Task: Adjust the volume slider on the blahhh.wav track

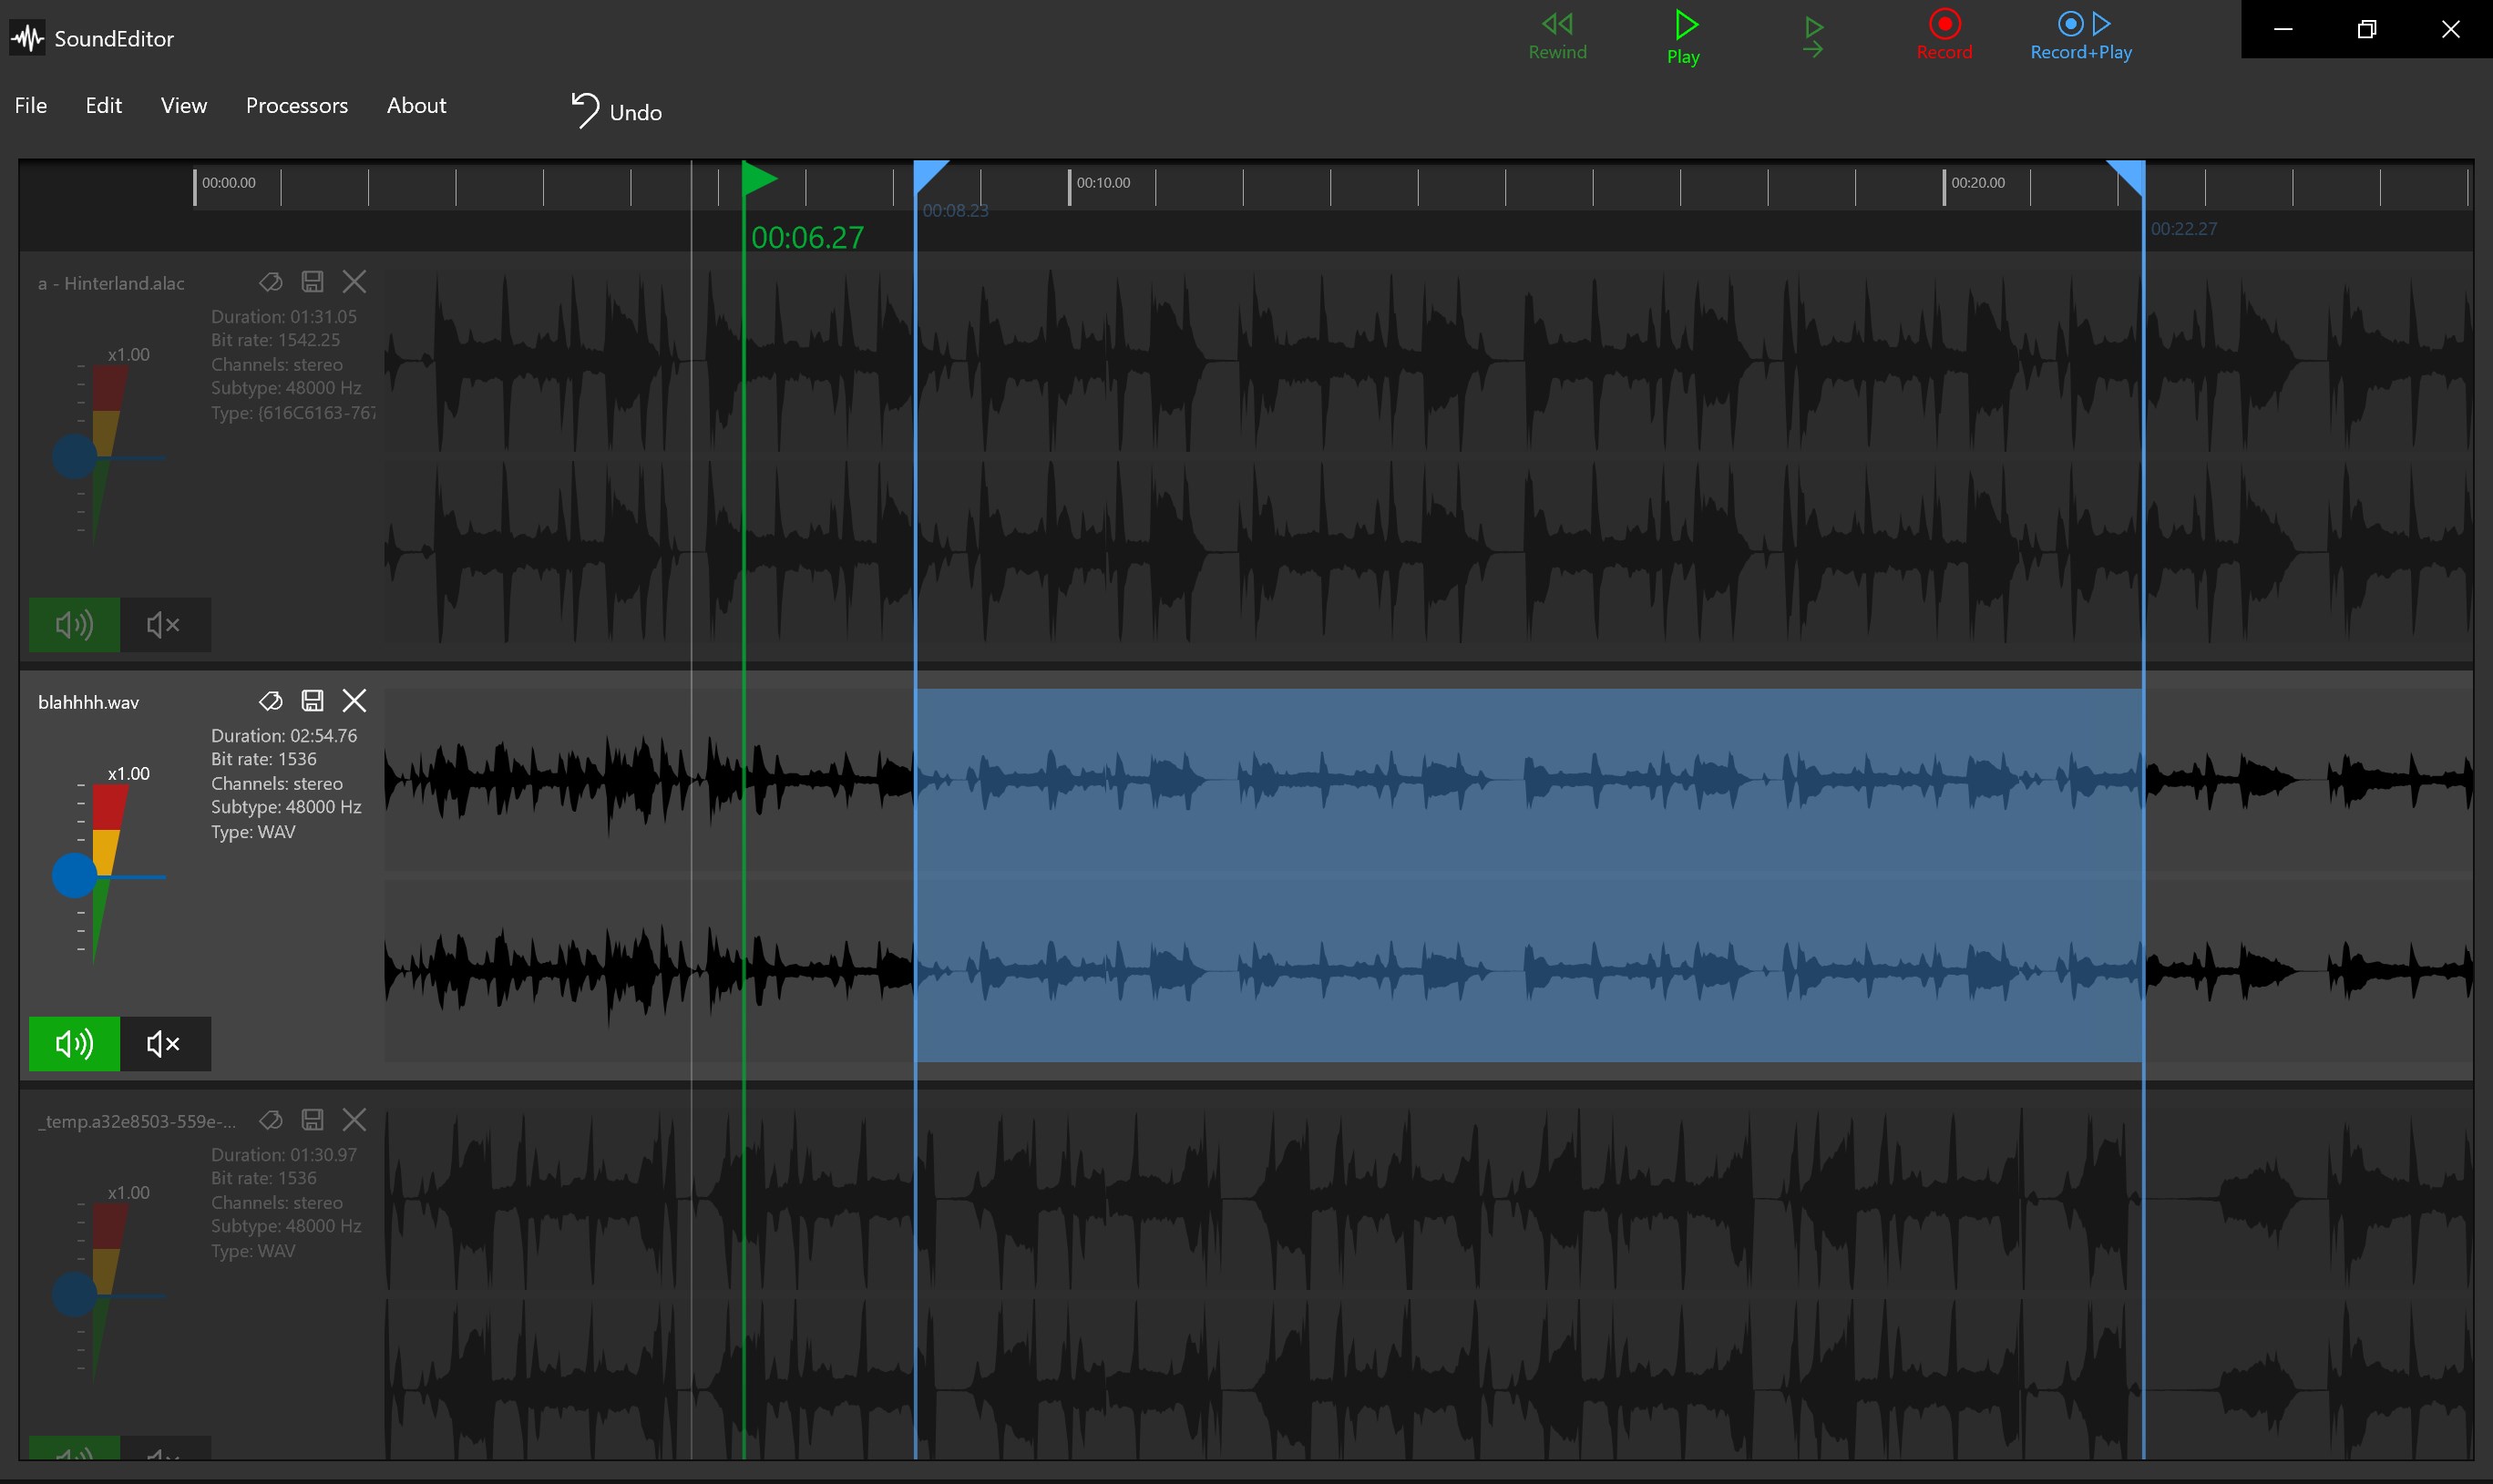Action: (x=73, y=876)
